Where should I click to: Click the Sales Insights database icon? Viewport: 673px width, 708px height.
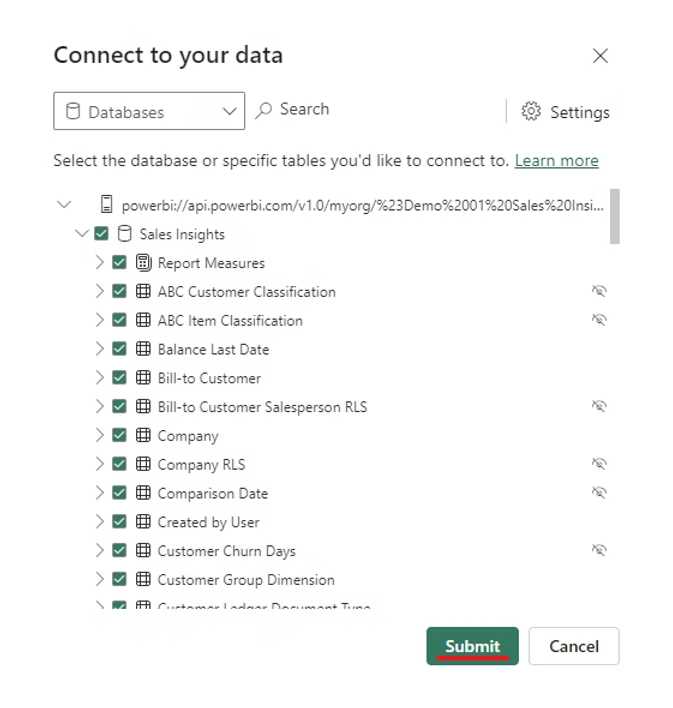(125, 234)
